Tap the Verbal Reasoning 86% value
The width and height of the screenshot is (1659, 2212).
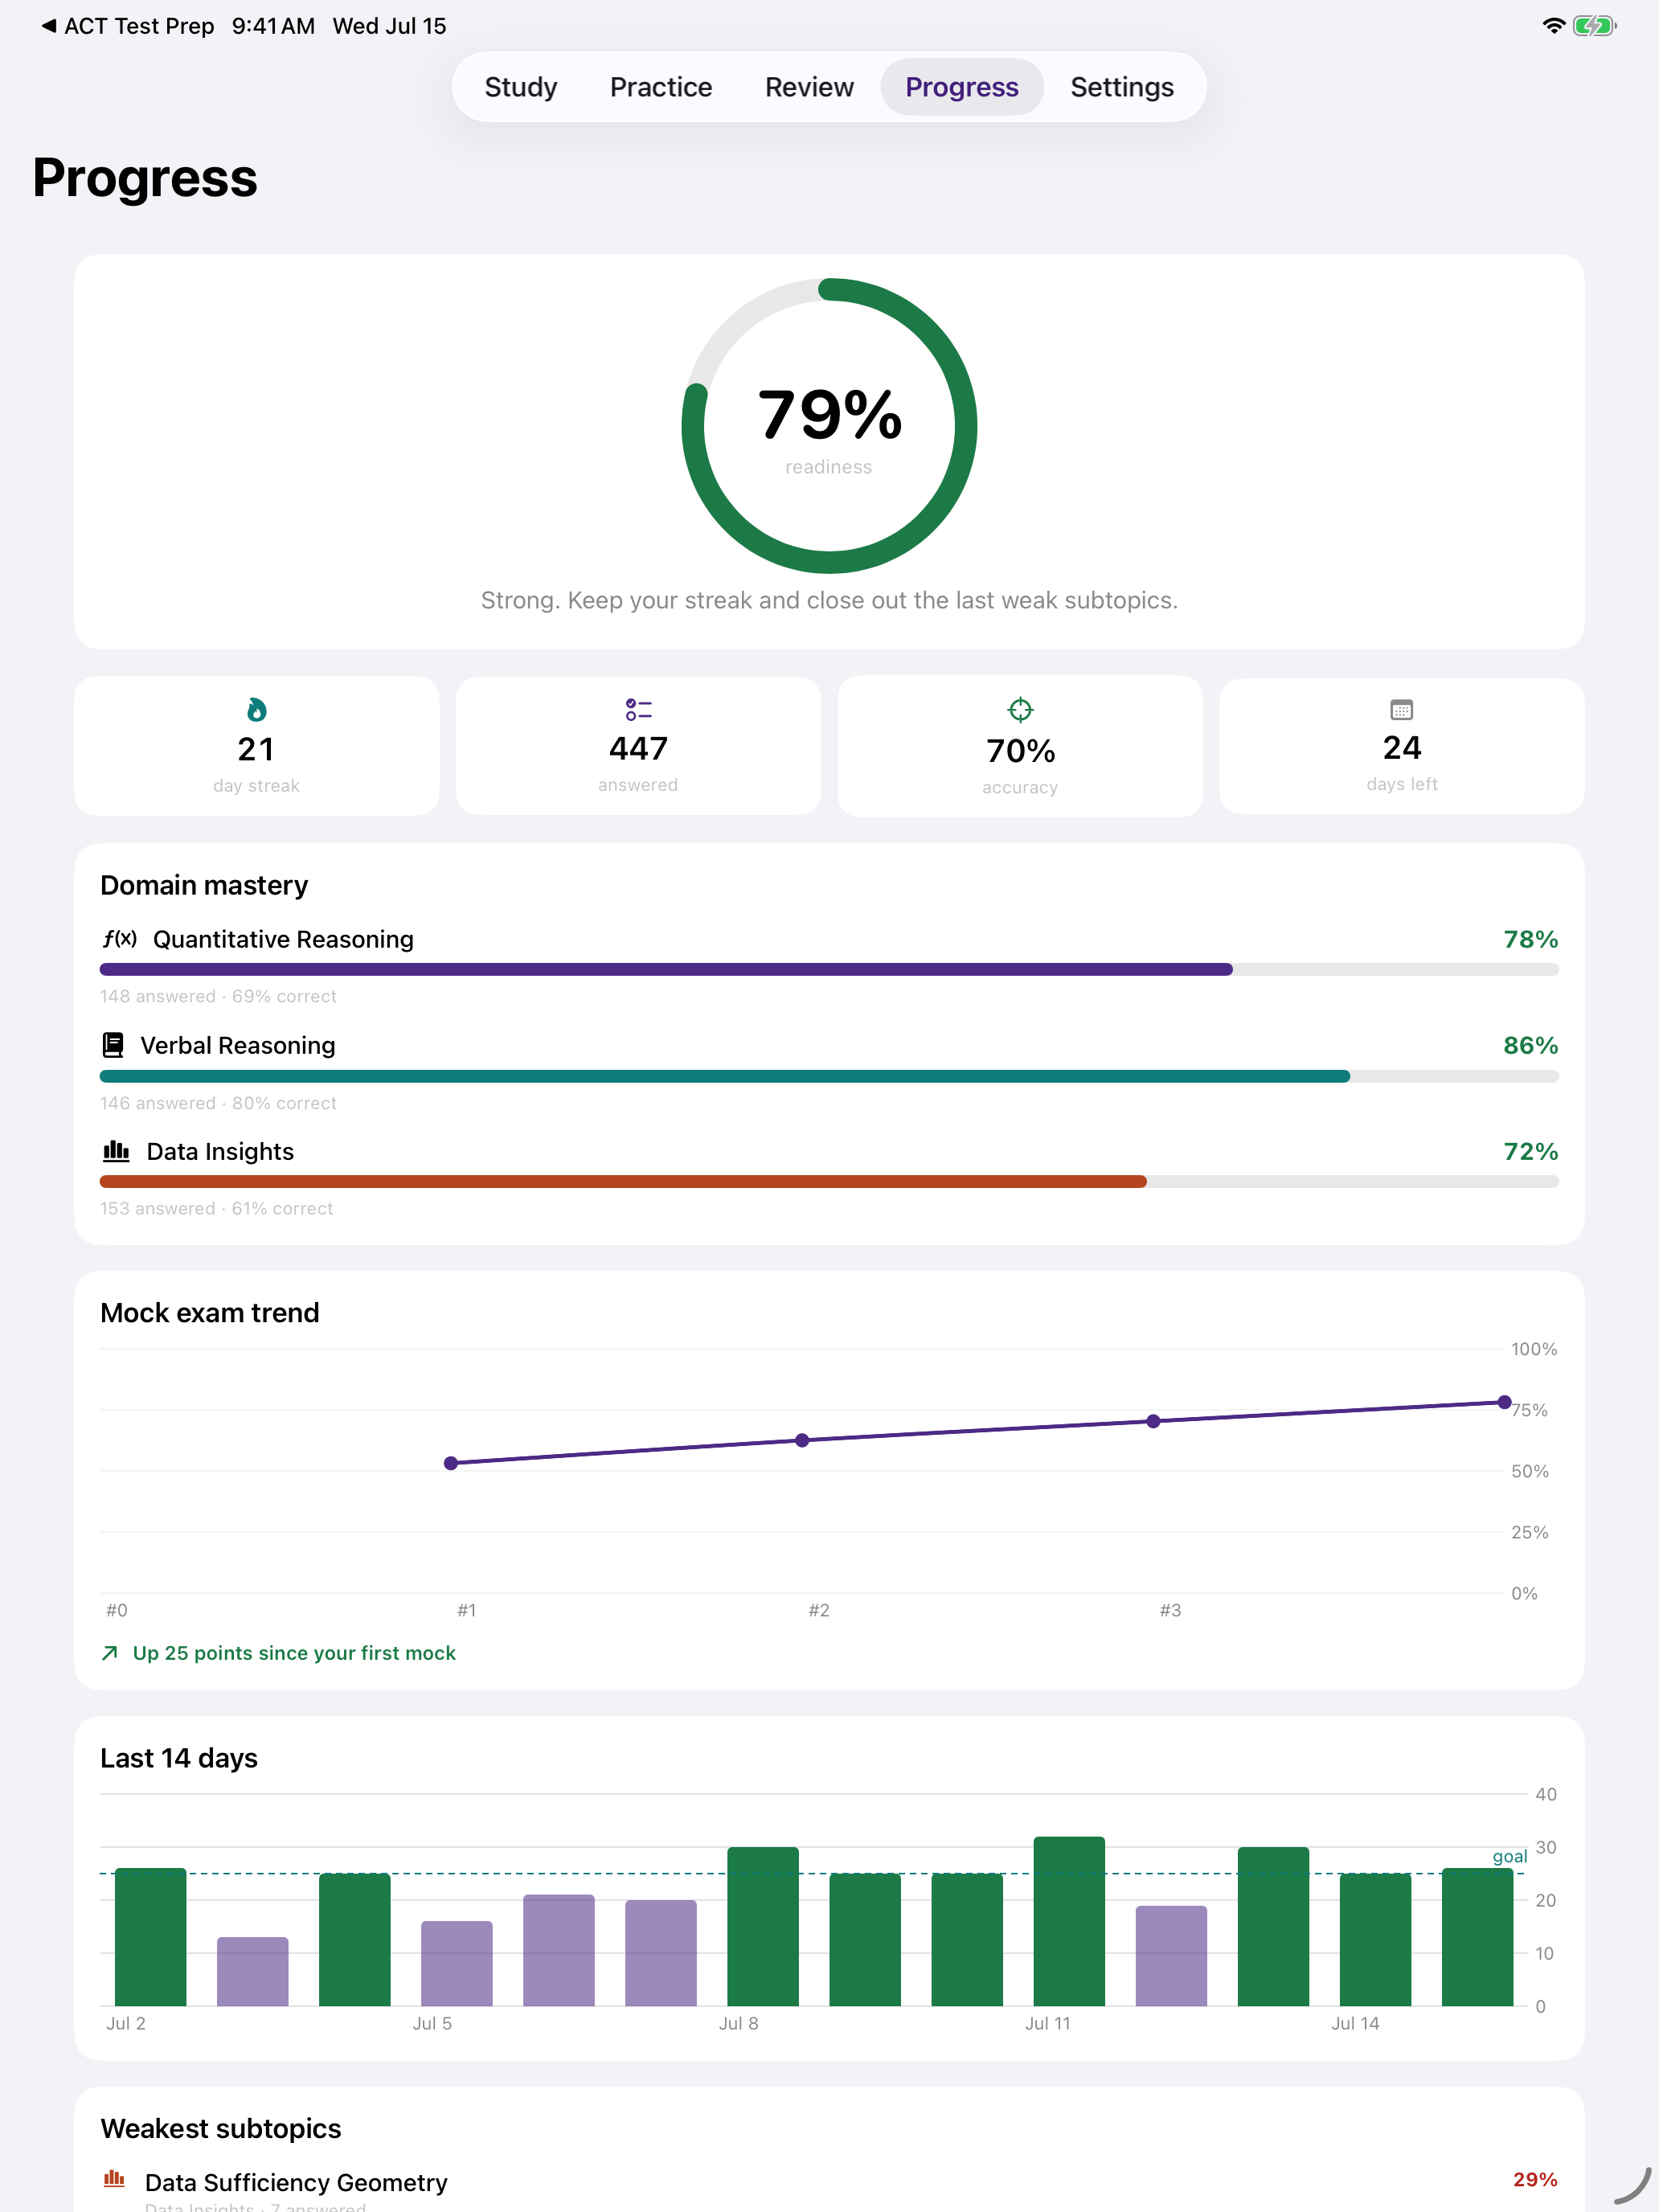[x=1531, y=1045]
